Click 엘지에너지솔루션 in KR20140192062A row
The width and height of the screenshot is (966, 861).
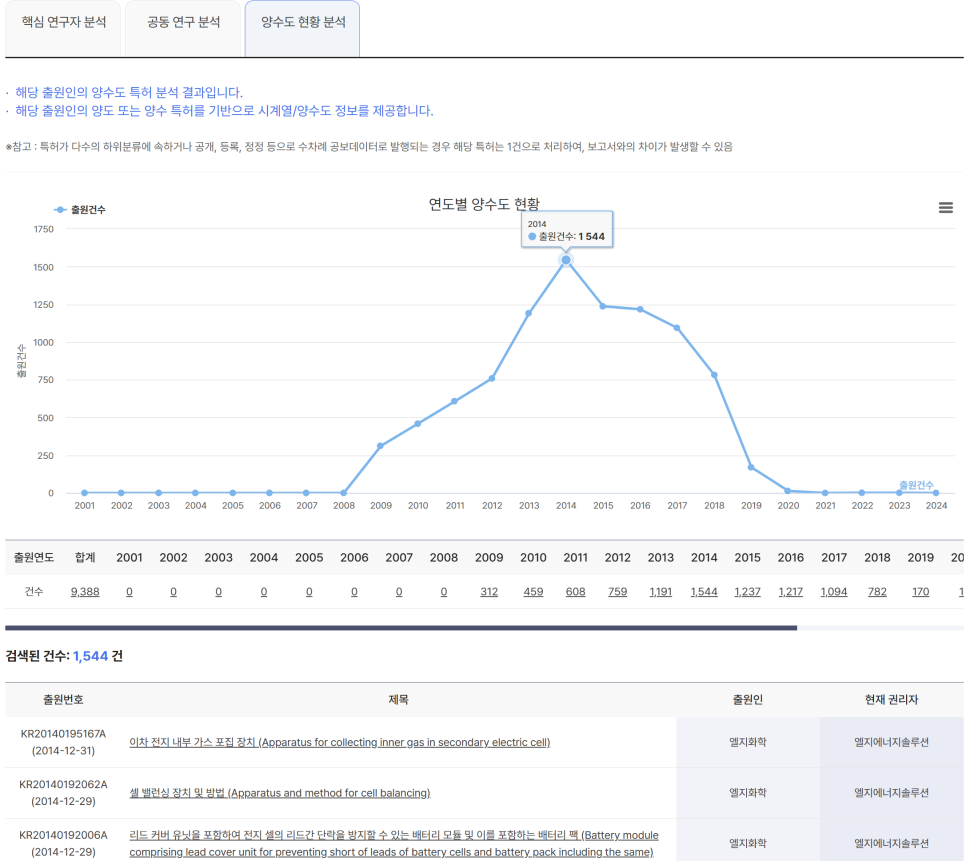coord(891,793)
